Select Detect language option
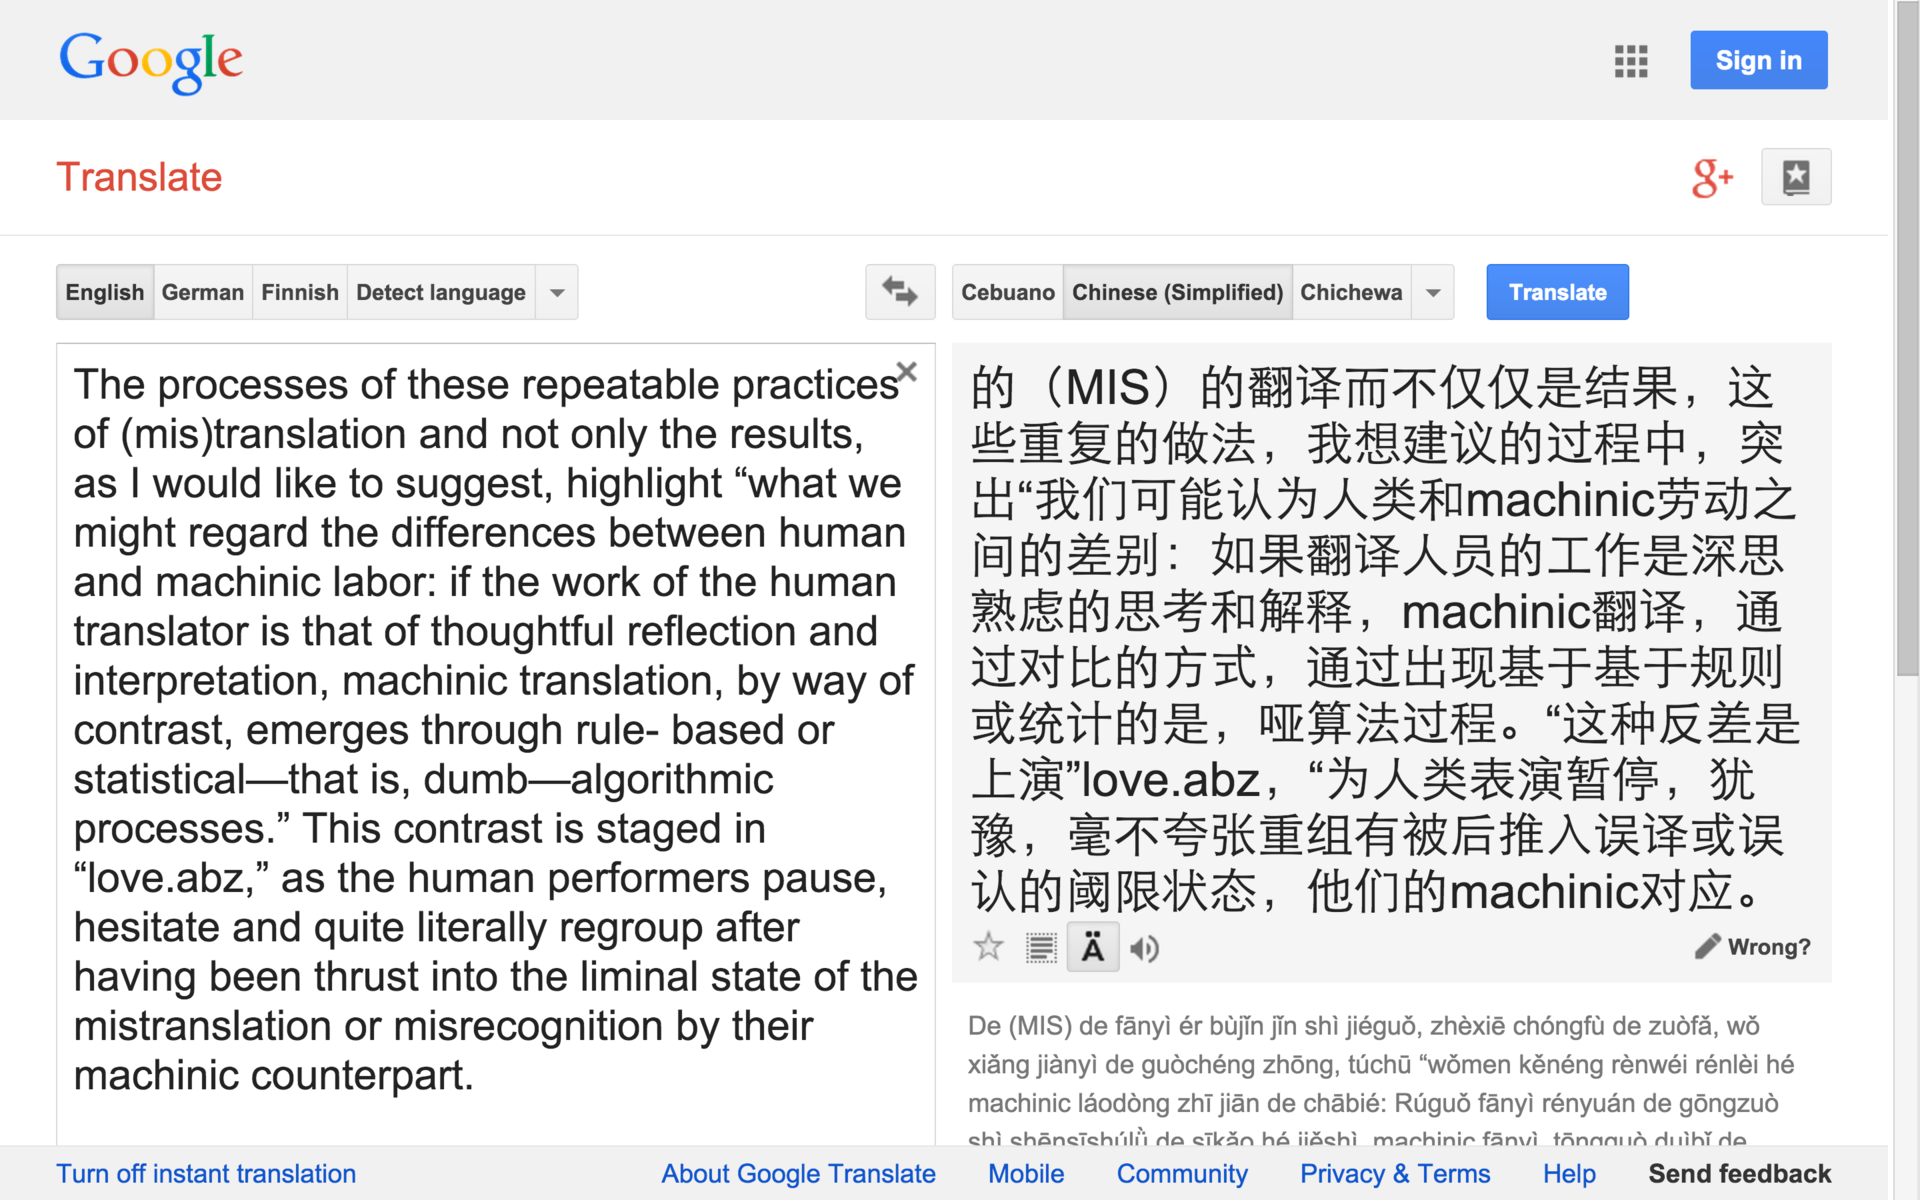Viewport: 1920px width, 1200px height. [440, 293]
